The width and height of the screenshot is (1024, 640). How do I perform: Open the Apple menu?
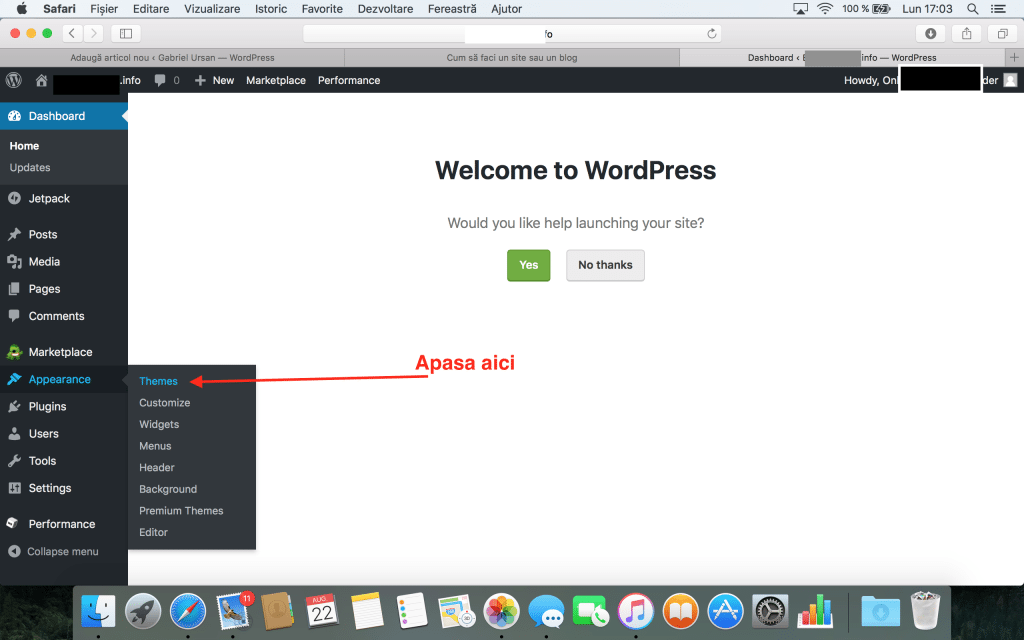coord(22,8)
